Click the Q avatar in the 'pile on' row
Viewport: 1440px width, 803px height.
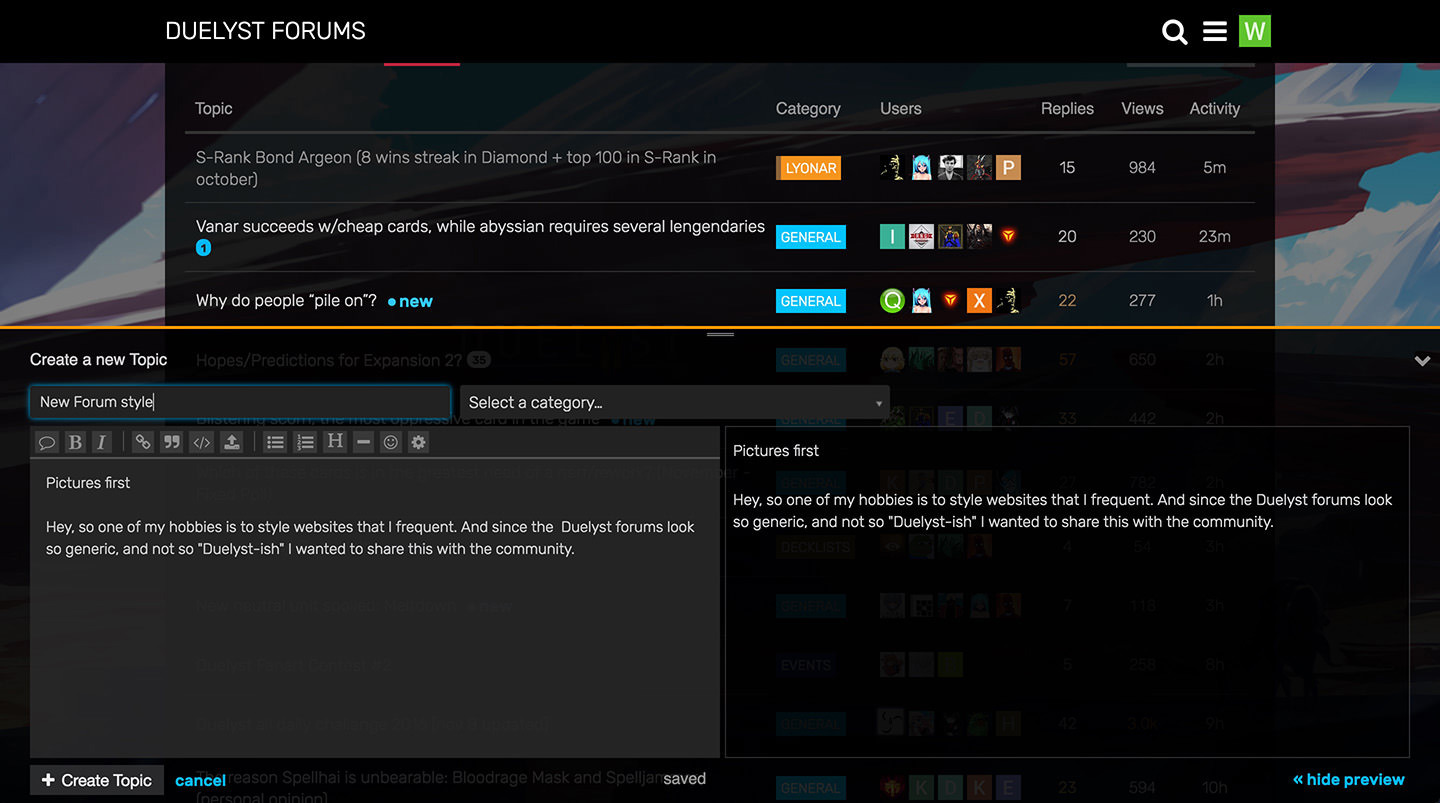click(x=892, y=300)
